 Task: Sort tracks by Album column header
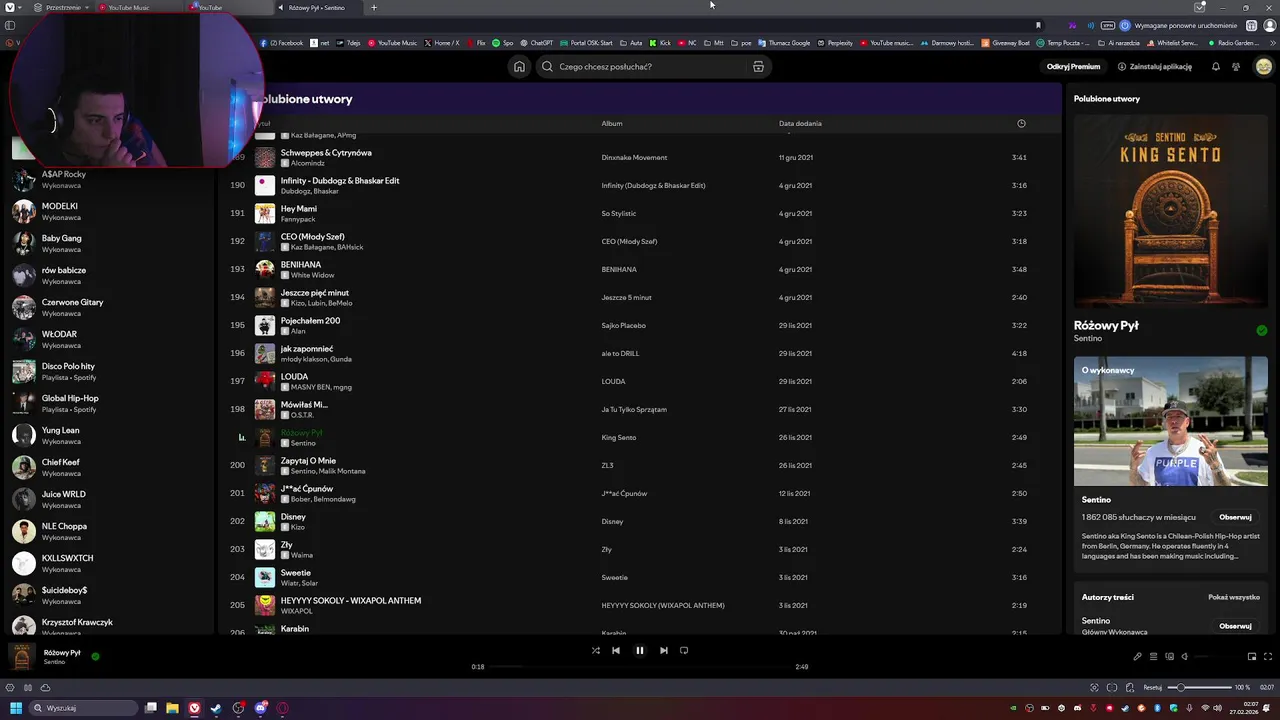point(612,124)
